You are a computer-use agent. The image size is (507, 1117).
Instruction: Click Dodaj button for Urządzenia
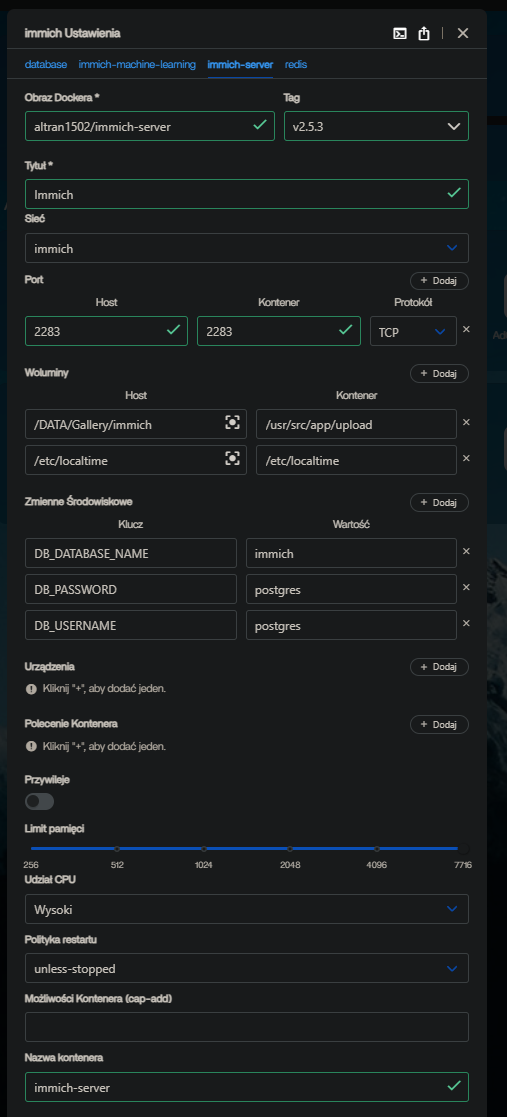coord(439,667)
